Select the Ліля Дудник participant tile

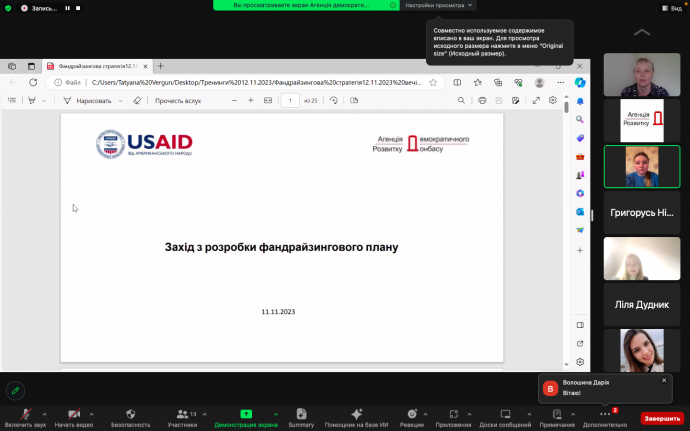642,305
